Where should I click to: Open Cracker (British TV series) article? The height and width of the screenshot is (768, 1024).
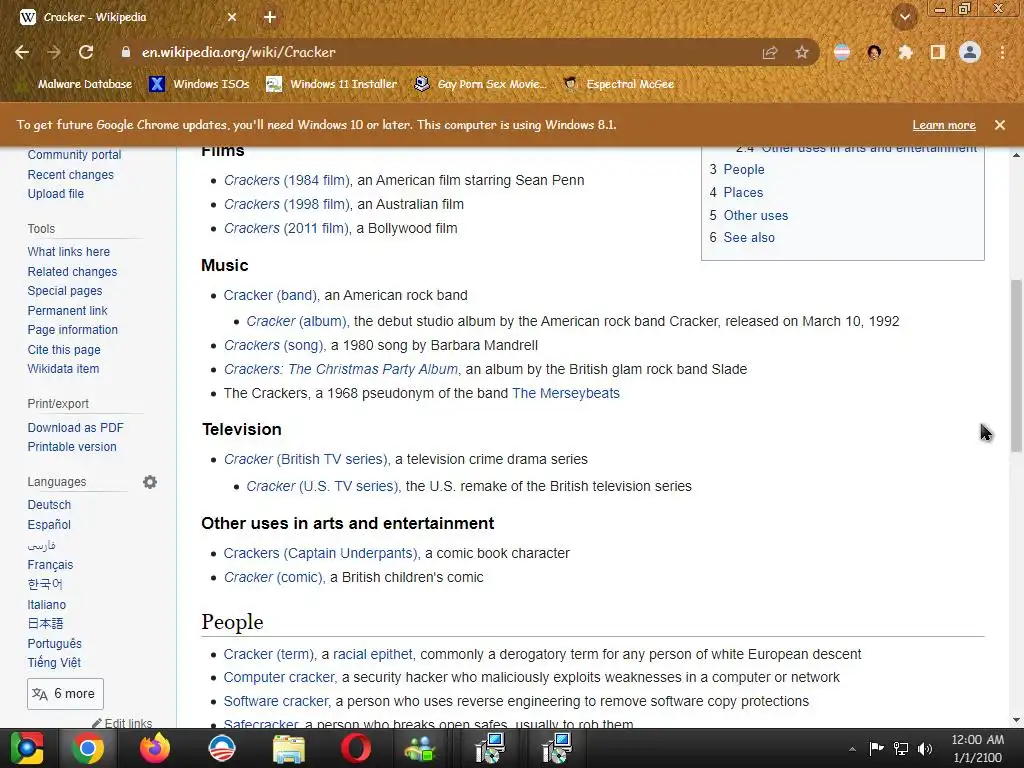click(306, 459)
